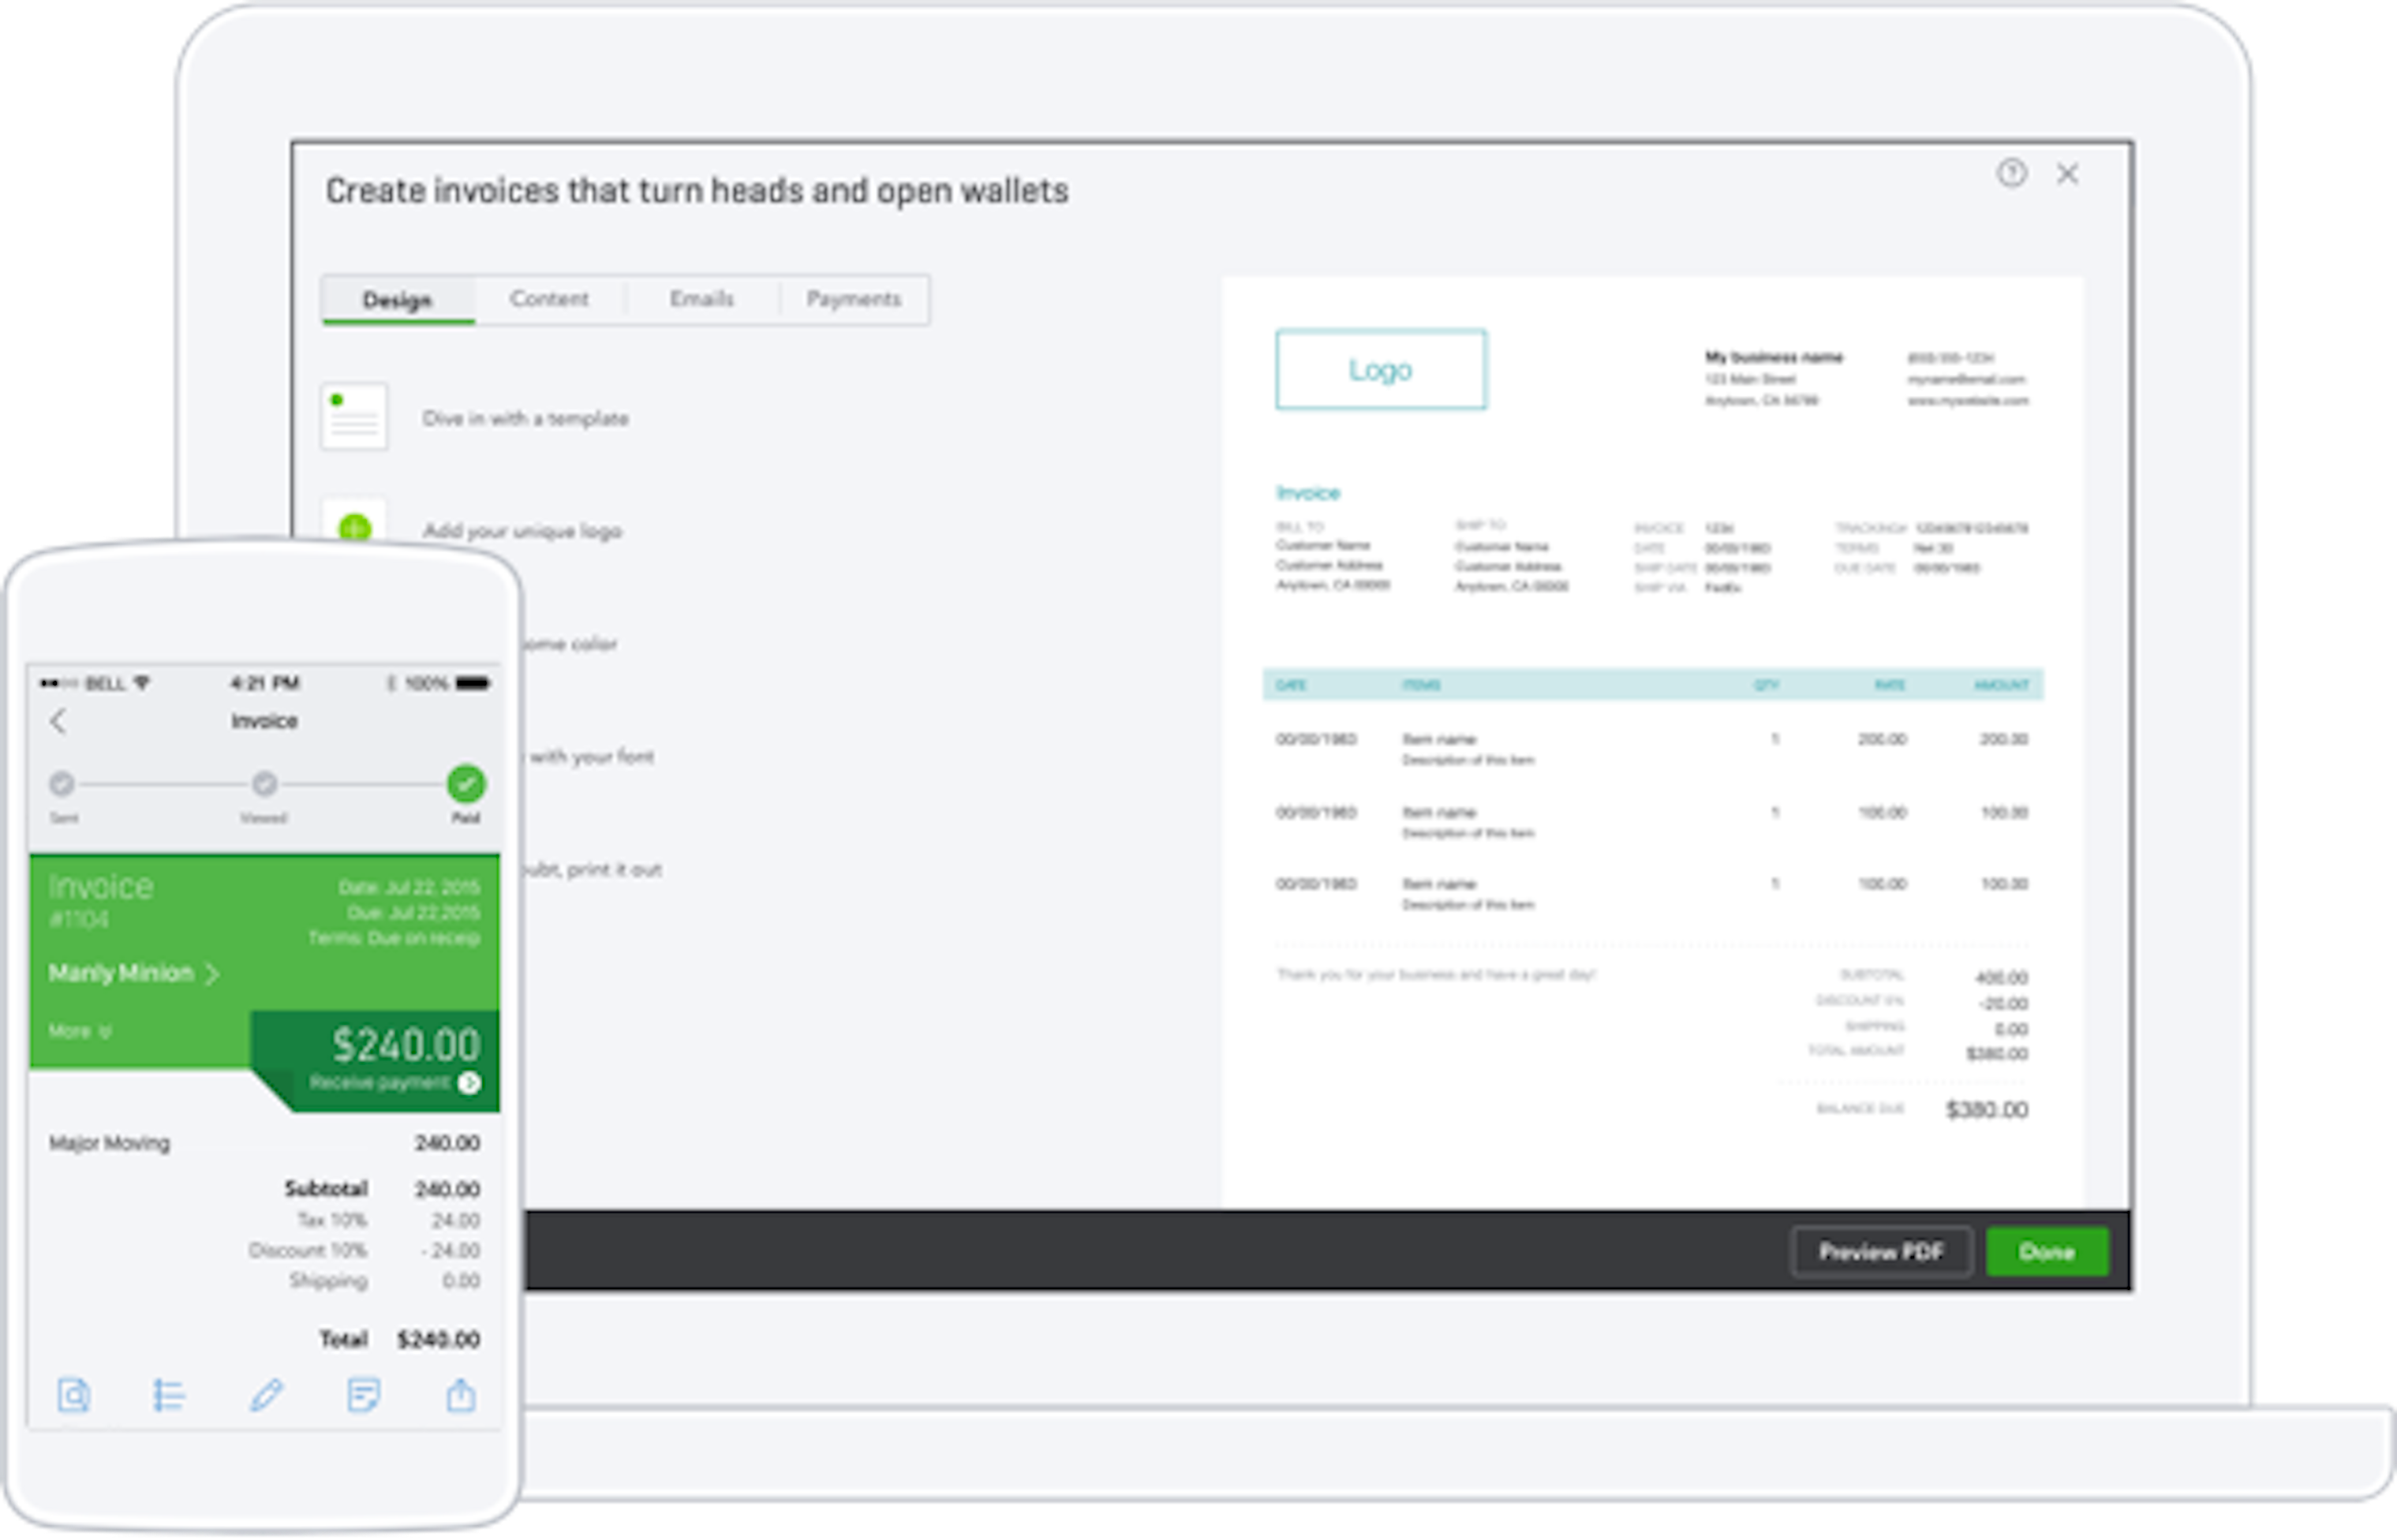Go back using phone's back arrow
Screen dimensions: 2397x1540
(59, 721)
